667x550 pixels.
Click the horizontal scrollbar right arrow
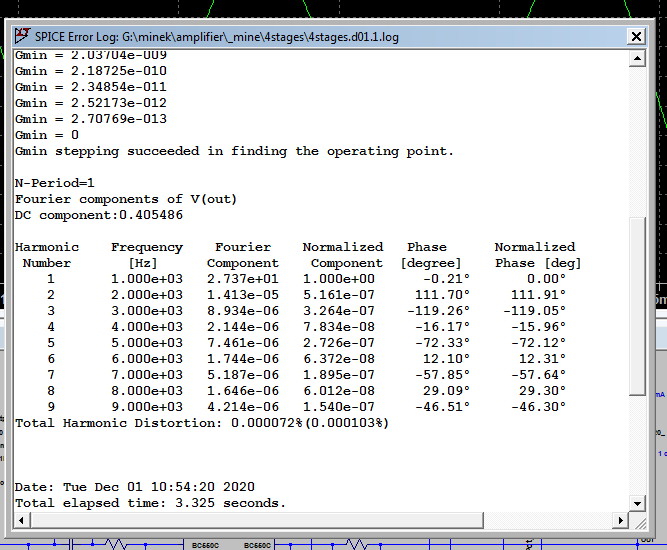pos(621,520)
